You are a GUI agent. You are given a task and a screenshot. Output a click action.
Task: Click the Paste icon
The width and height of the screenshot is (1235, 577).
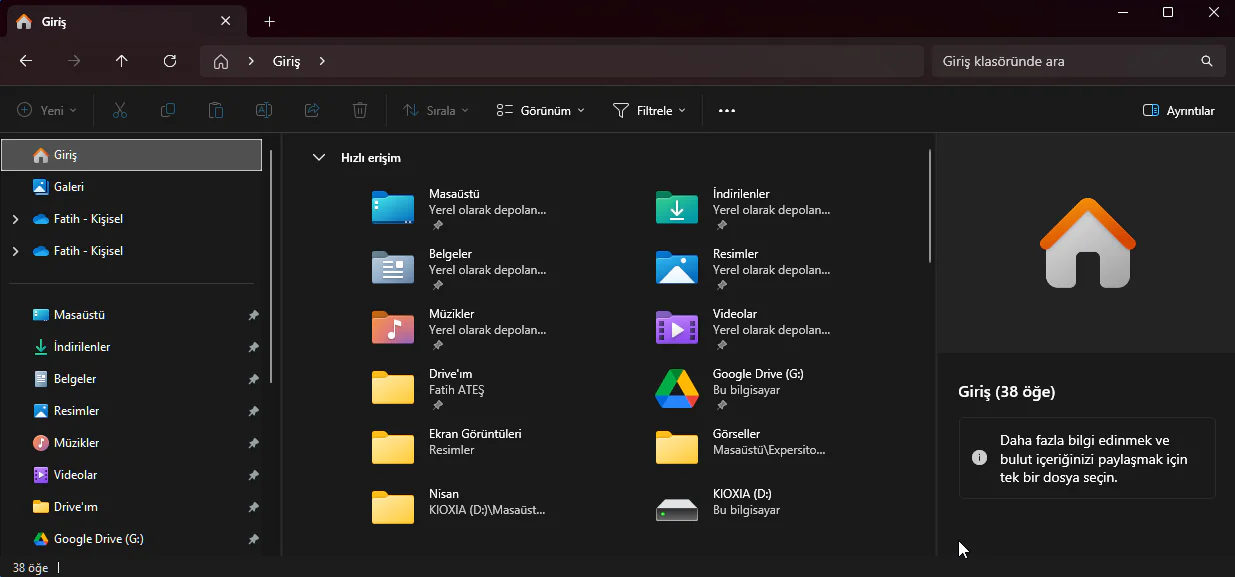(215, 110)
